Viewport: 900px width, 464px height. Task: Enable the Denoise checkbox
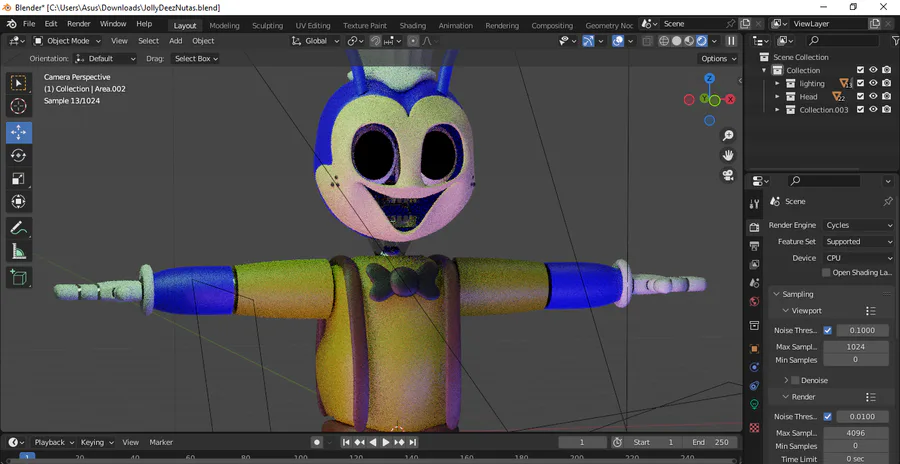coord(795,380)
